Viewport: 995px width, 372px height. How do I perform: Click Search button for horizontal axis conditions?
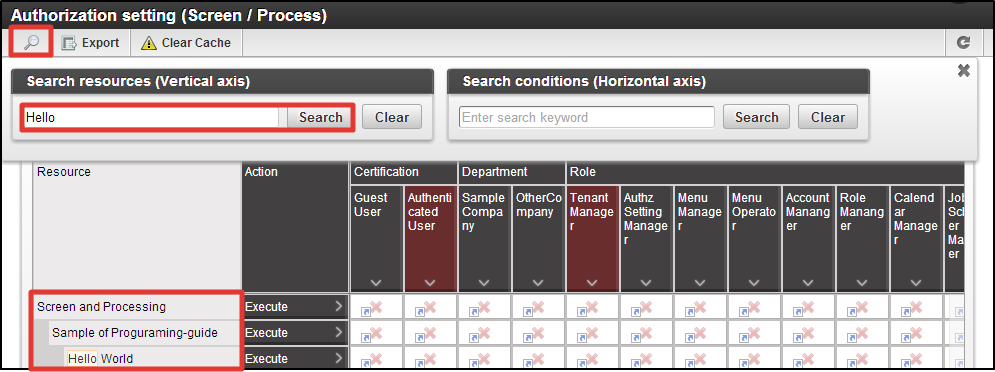756,117
